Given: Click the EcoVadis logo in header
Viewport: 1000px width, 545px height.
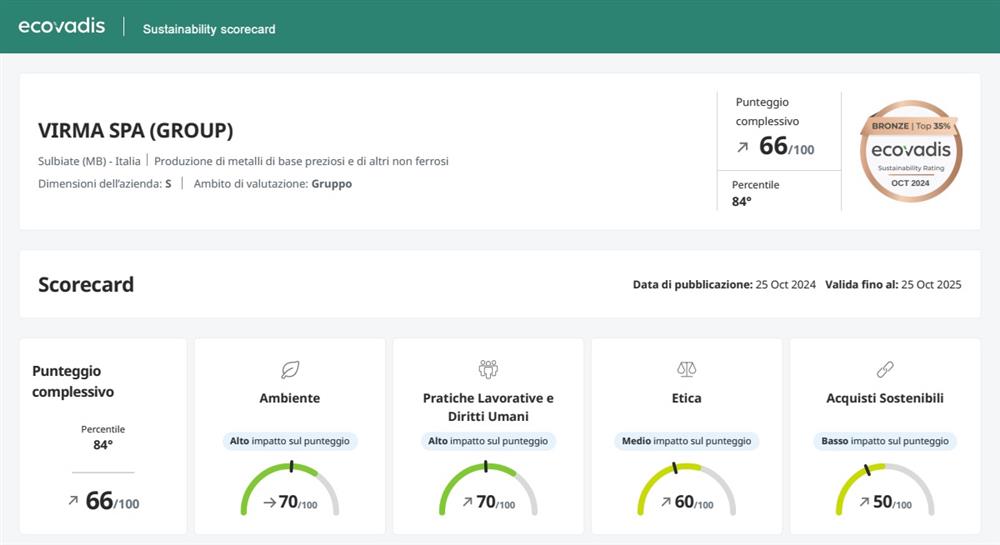Looking at the screenshot, I should pos(62,26).
